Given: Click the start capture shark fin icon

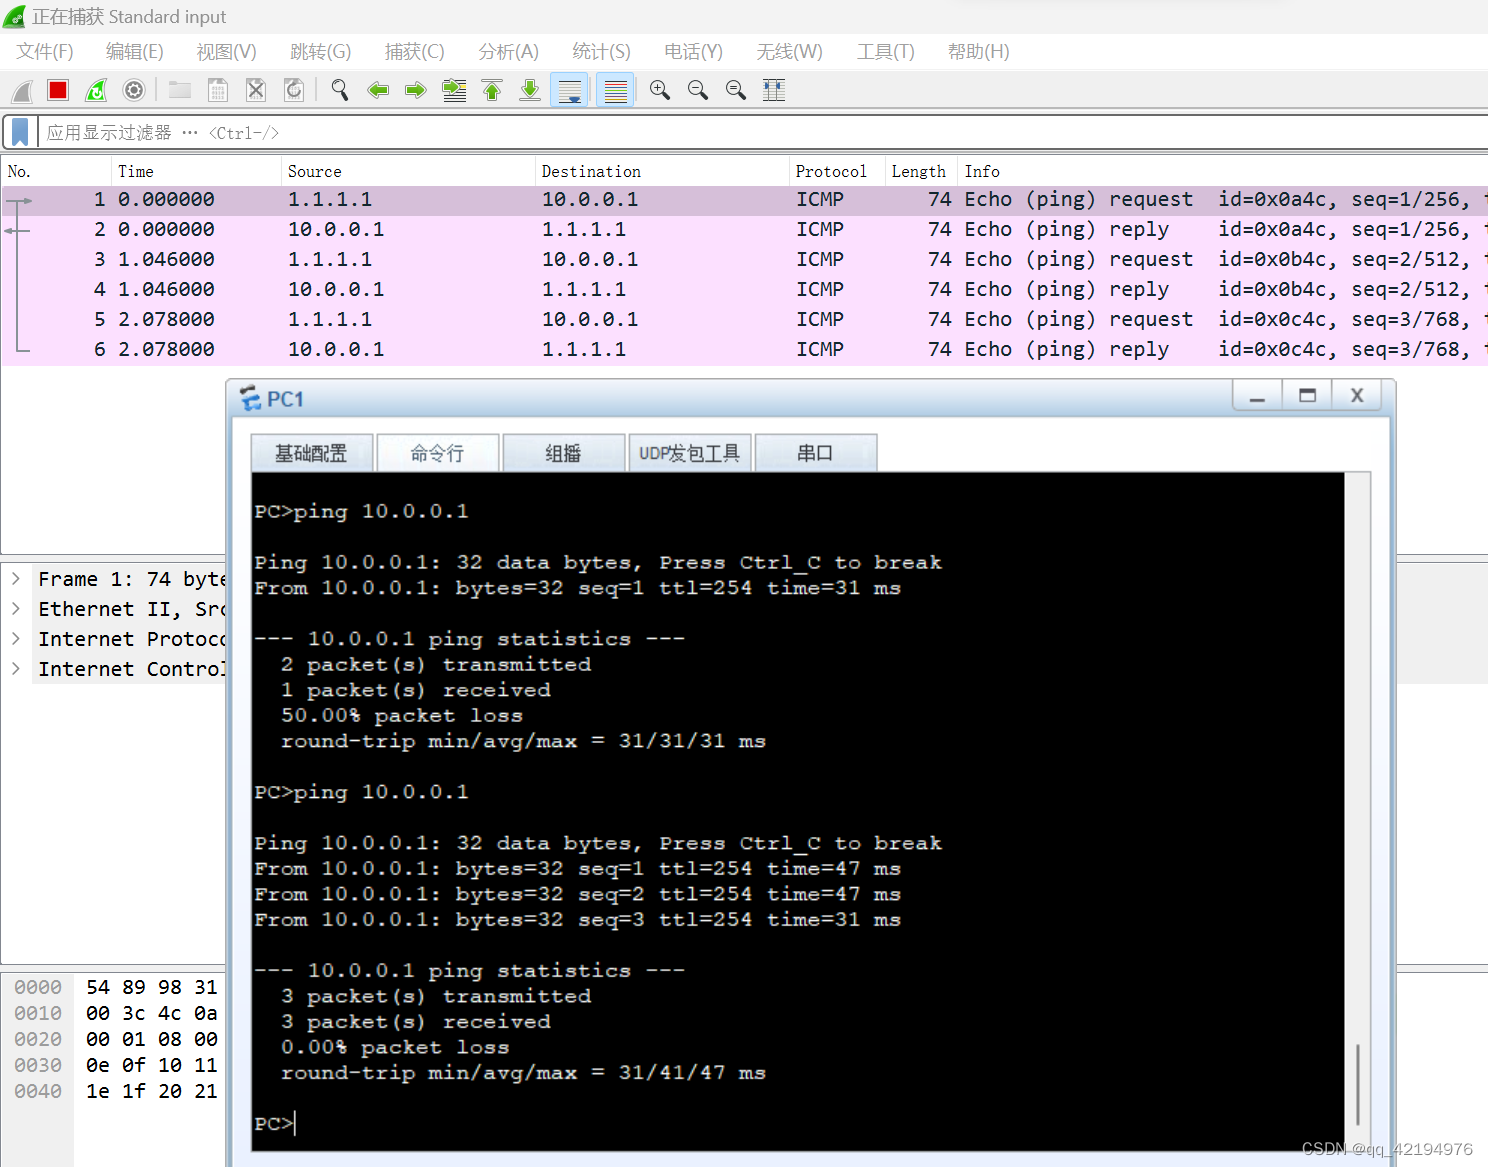Looking at the screenshot, I should [22, 91].
